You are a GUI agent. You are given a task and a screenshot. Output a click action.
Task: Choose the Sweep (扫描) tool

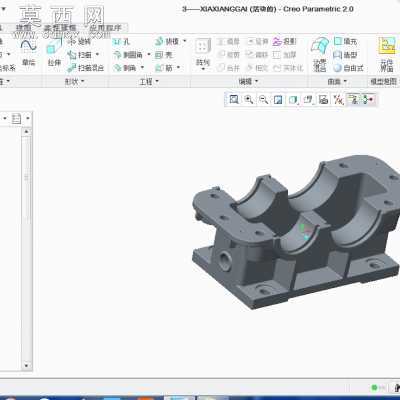coord(80,55)
